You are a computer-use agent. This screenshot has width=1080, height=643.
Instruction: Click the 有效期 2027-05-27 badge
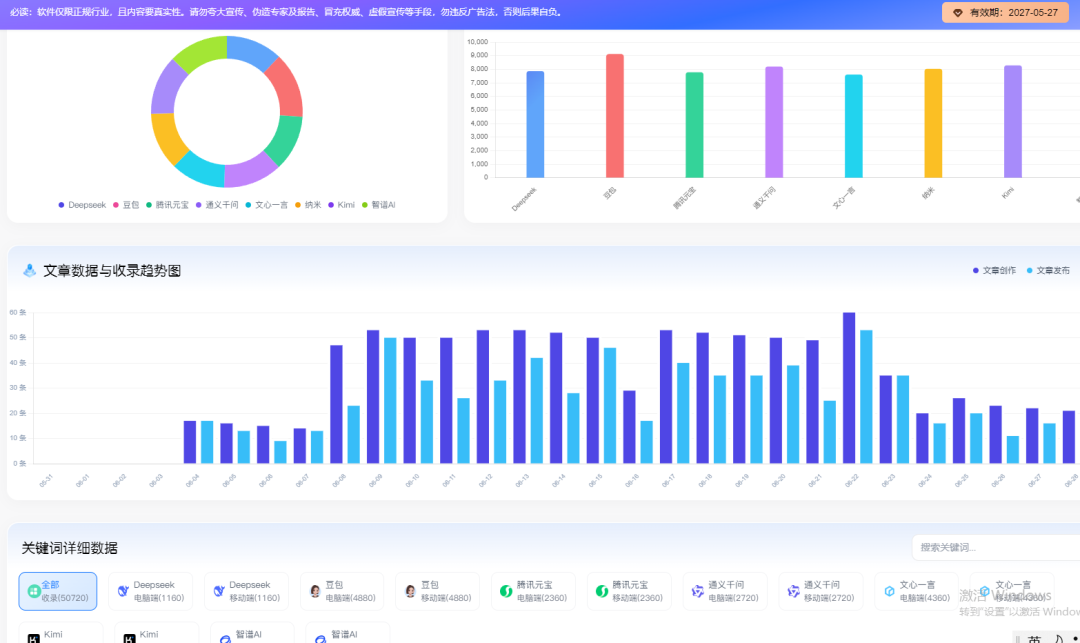[1005, 12]
